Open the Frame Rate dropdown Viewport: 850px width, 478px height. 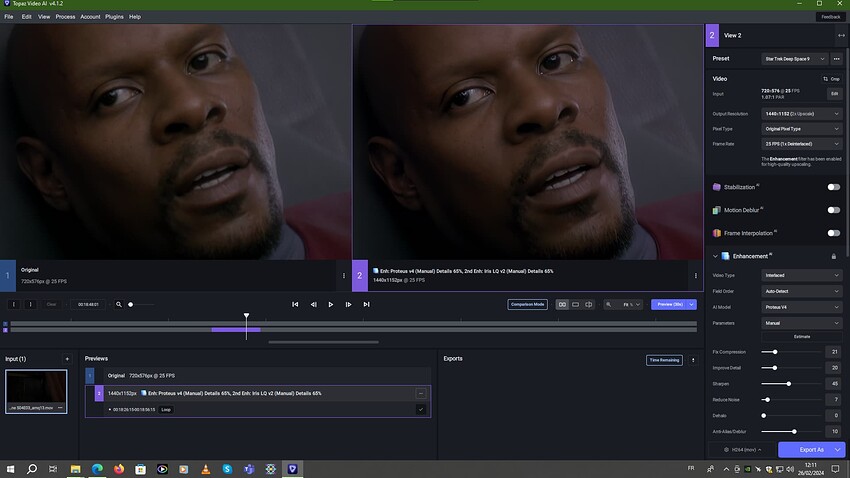[x=802, y=144]
